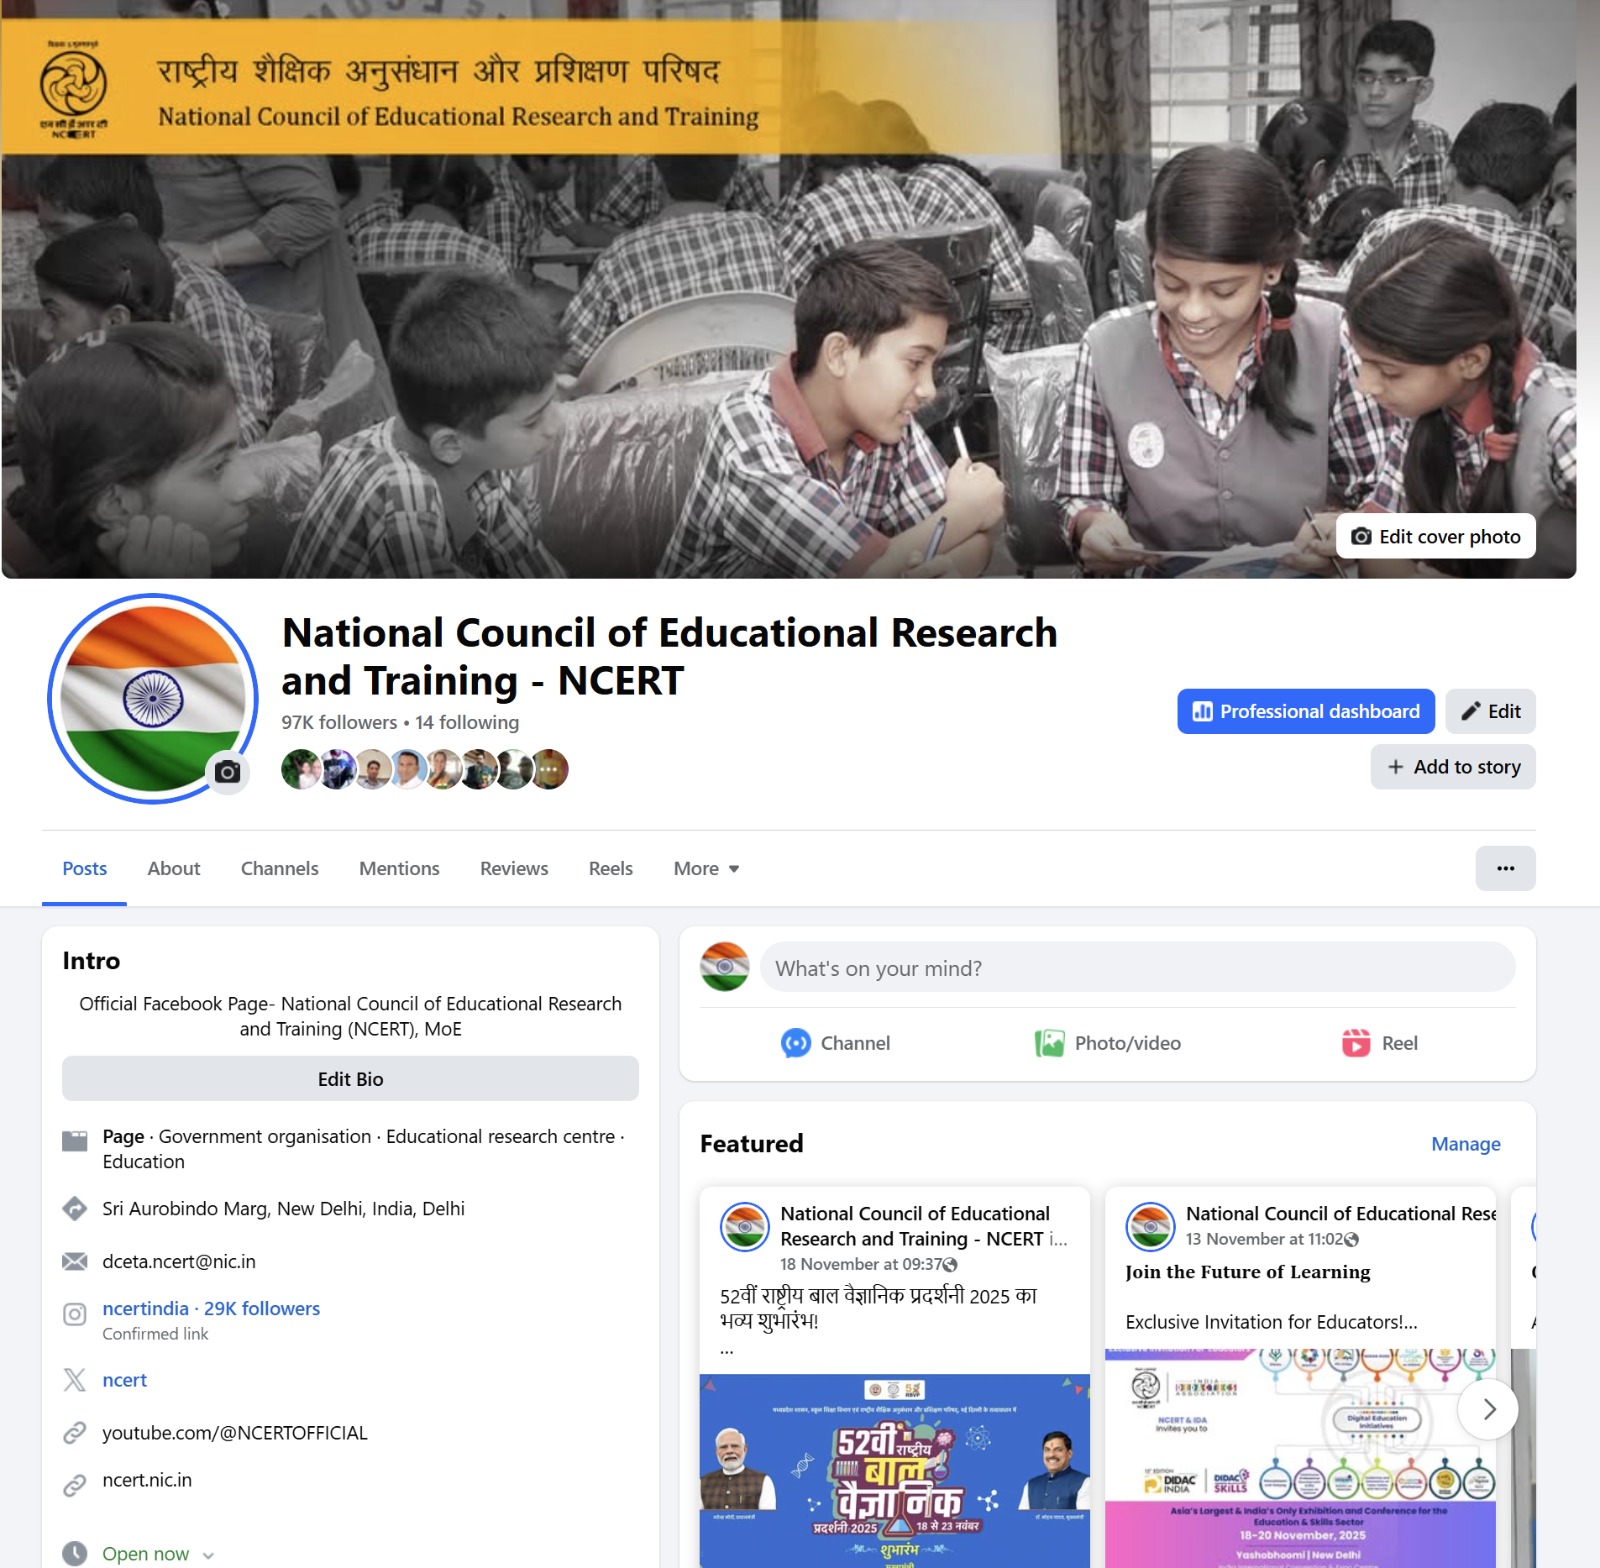Click the Reel icon in composer
1600x1568 pixels.
pos(1356,1043)
